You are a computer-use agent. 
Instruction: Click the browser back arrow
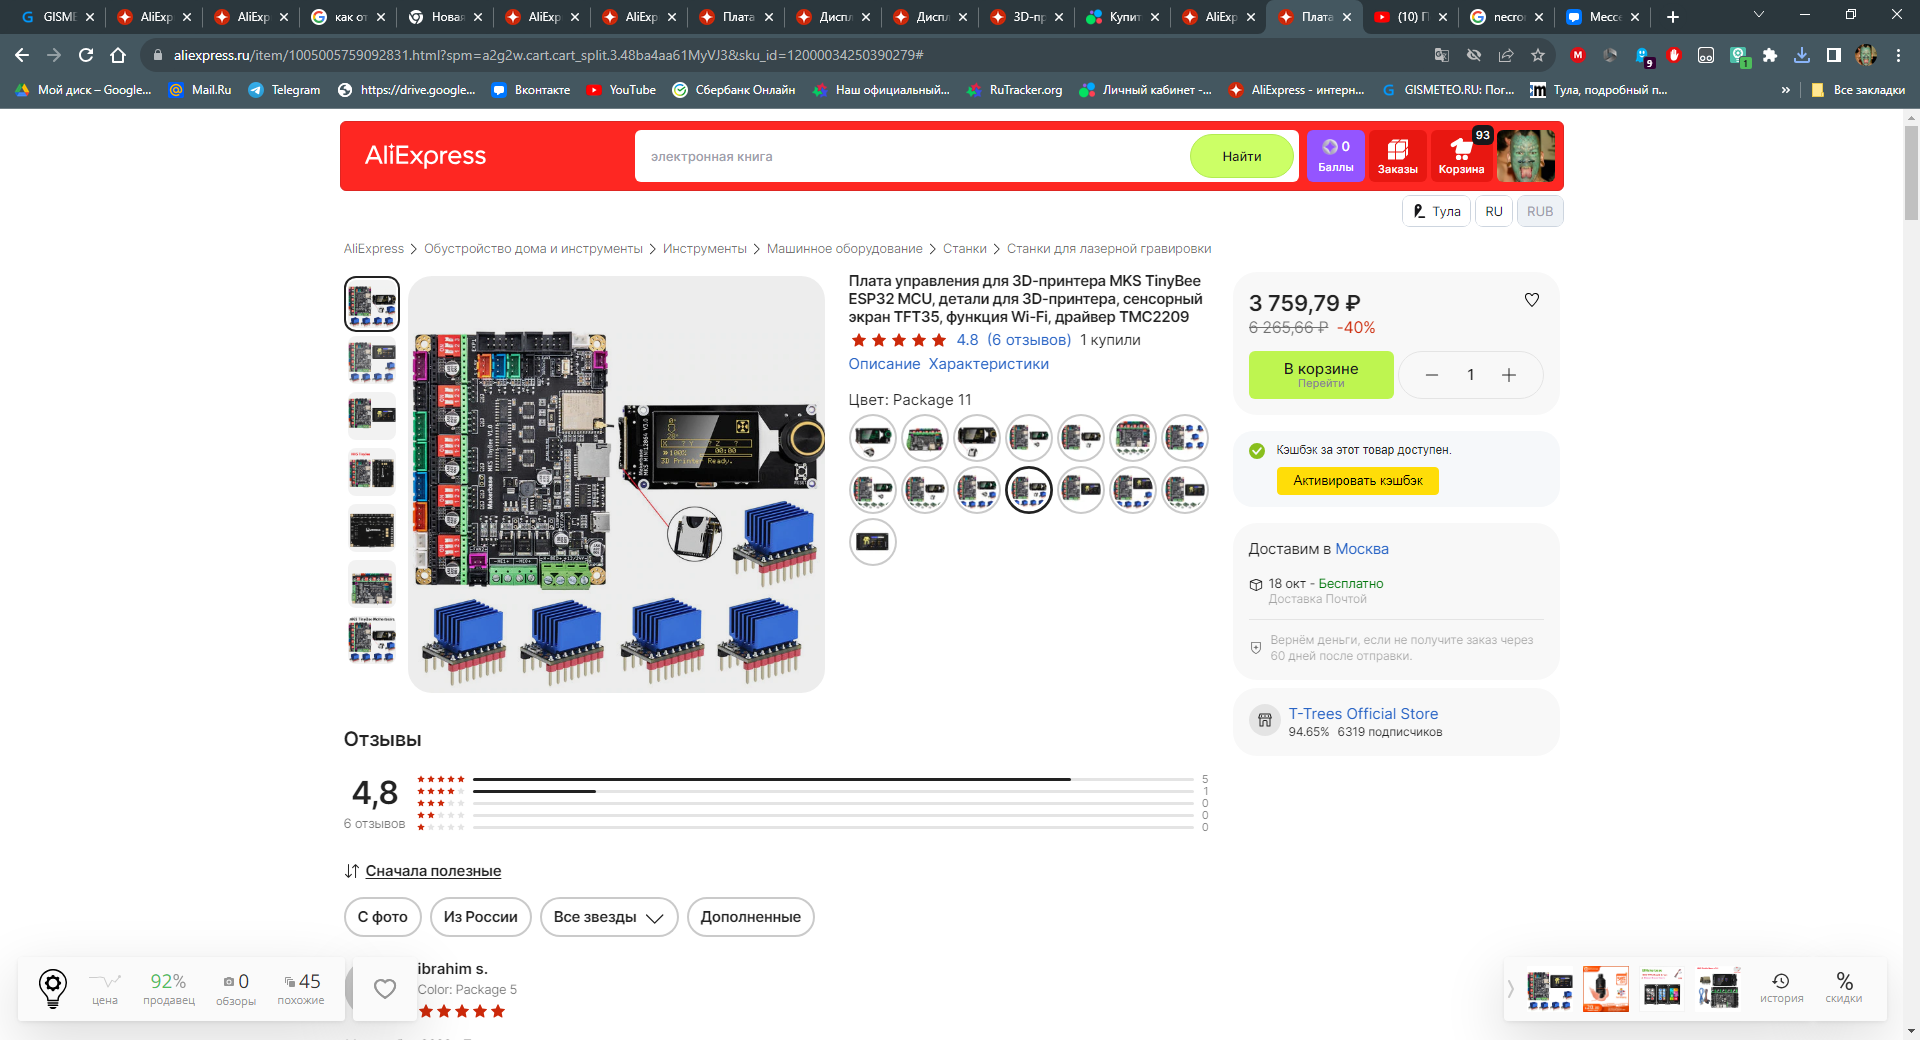coord(22,55)
